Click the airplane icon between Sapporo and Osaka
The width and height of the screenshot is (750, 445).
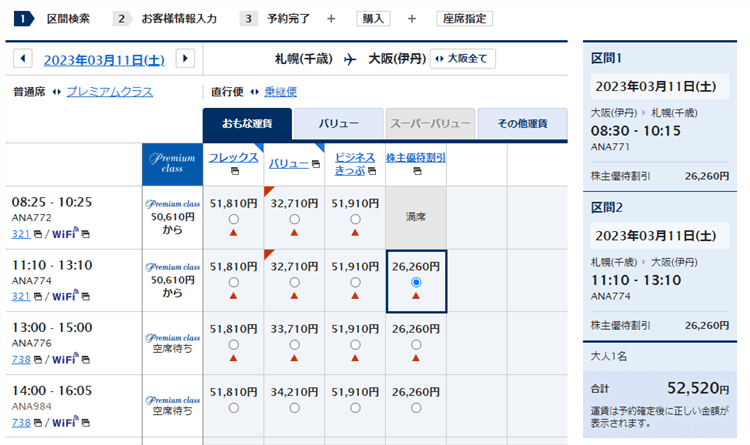pos(349,59)
